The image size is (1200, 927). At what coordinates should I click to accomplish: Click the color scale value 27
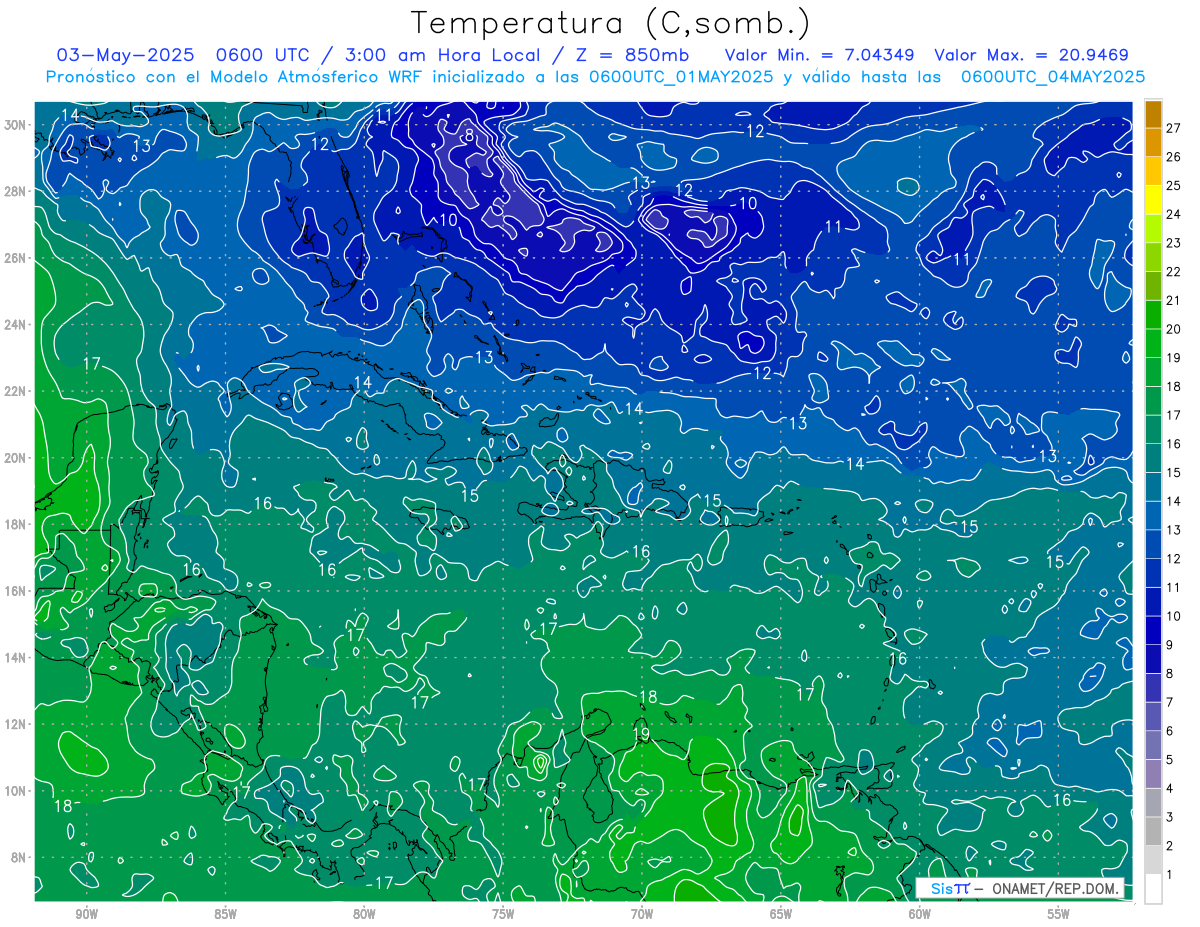pos(1174,128)
